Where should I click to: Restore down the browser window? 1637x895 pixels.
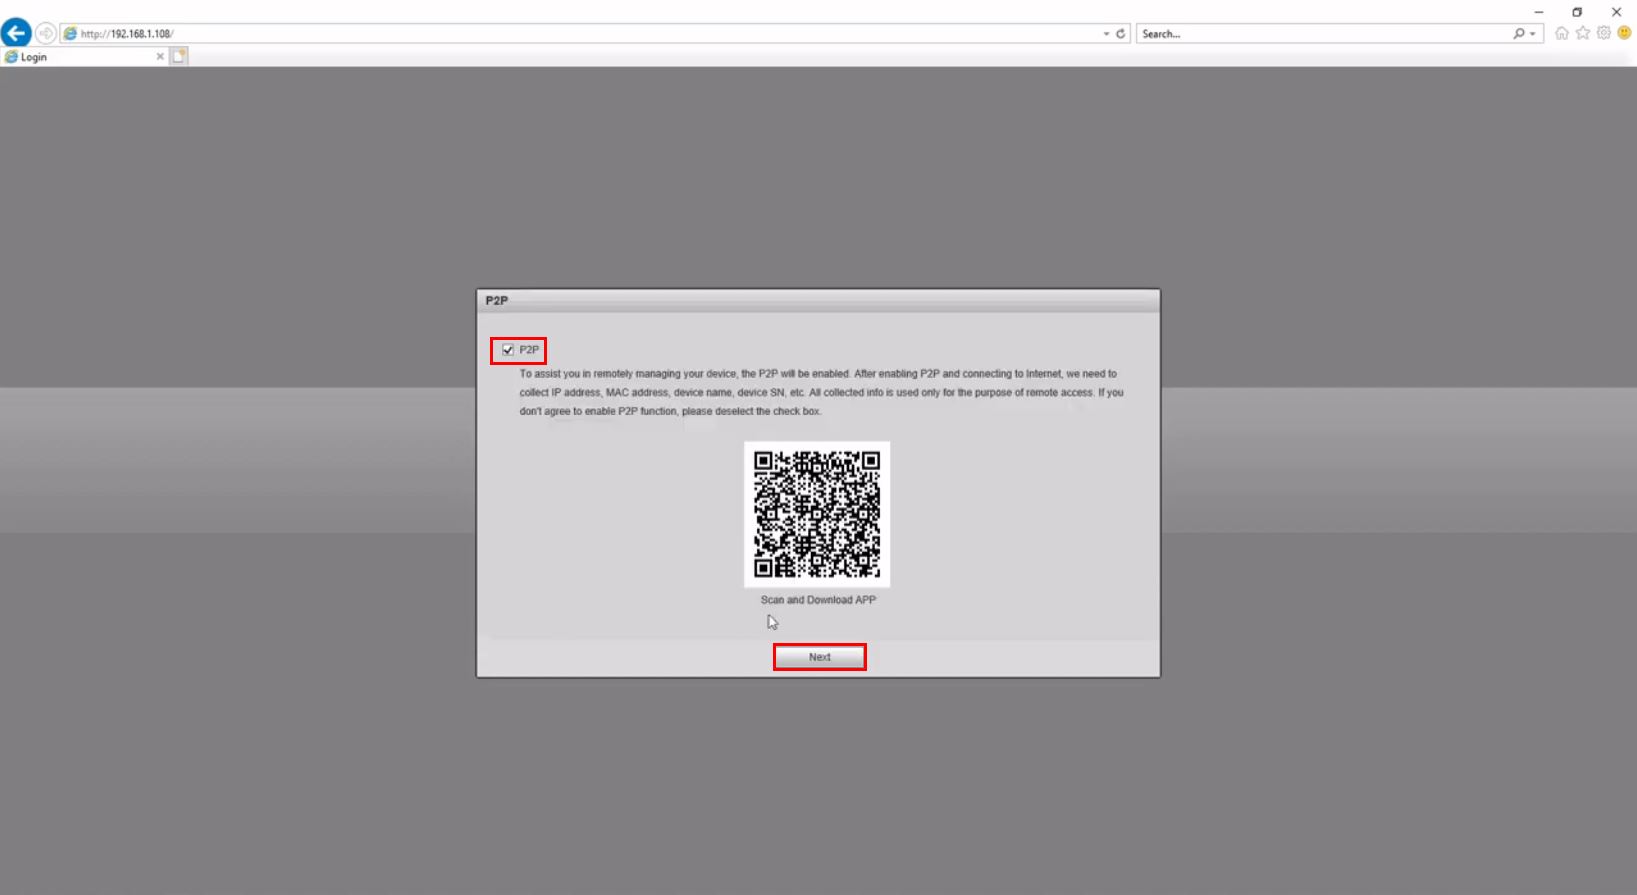point(1577,12)
